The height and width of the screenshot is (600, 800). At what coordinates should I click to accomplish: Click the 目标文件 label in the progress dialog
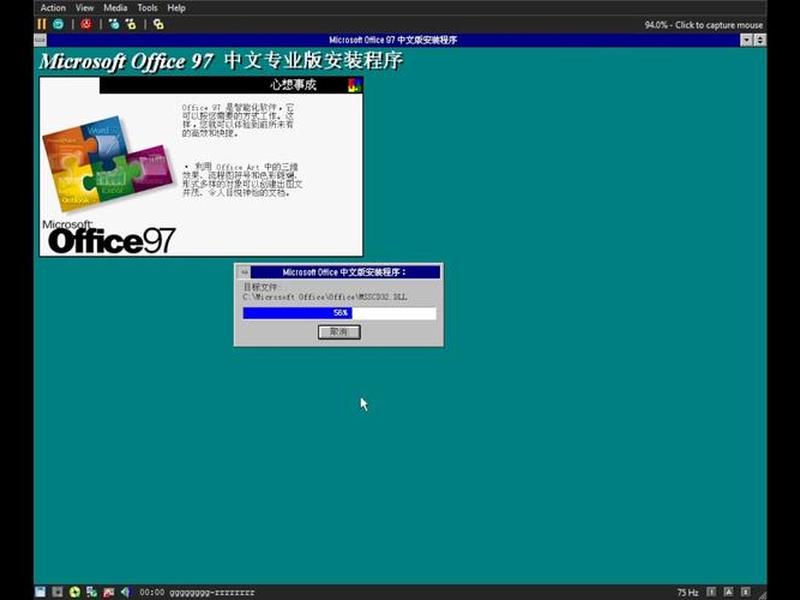click(261, 287)
